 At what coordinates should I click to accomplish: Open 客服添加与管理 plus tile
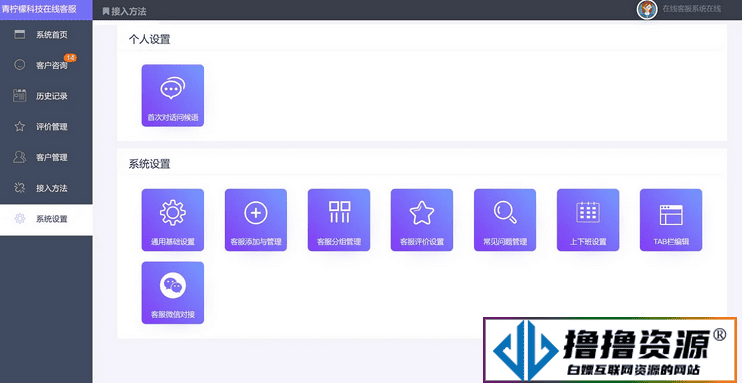pyautogui.click(x=256, y=220)
